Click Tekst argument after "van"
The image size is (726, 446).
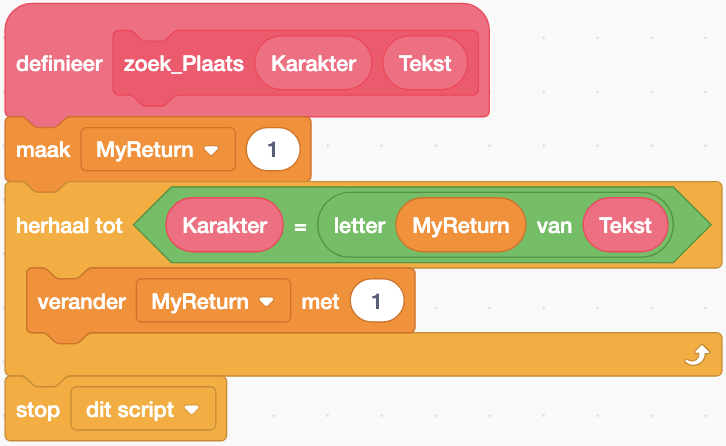pos(625,225)
